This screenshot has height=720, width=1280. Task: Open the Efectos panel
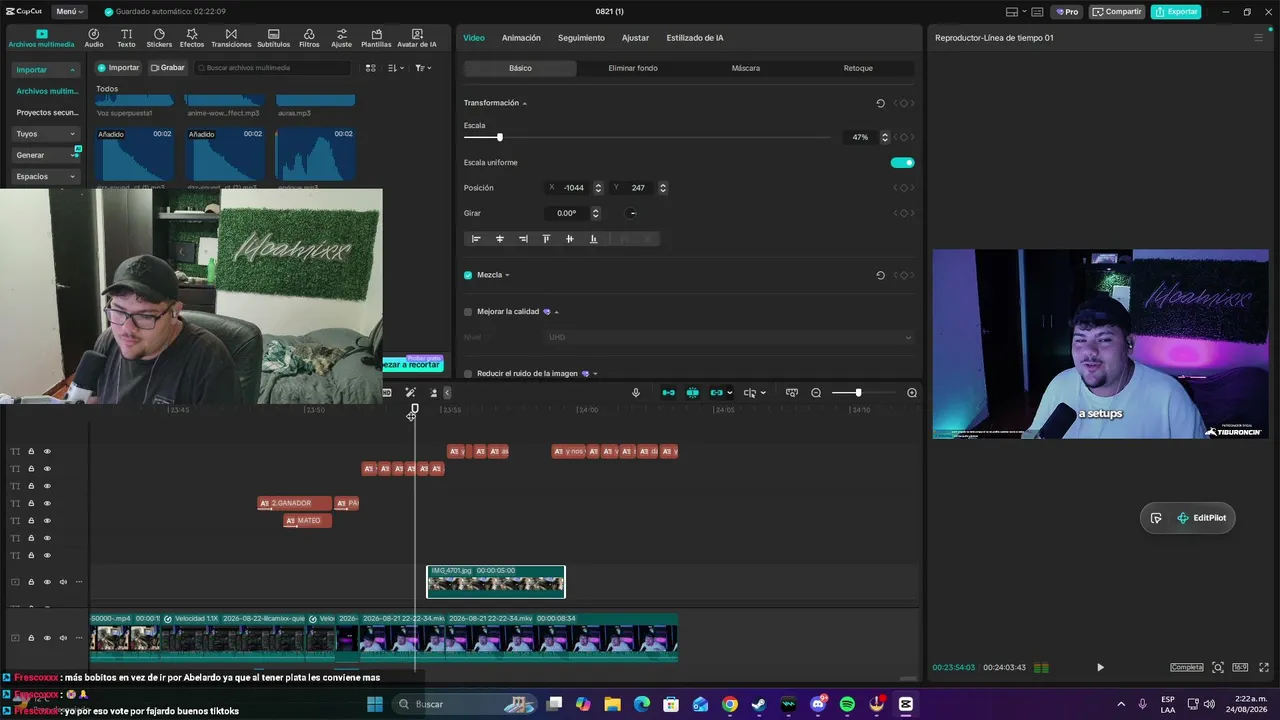click(x=192, y=38)
